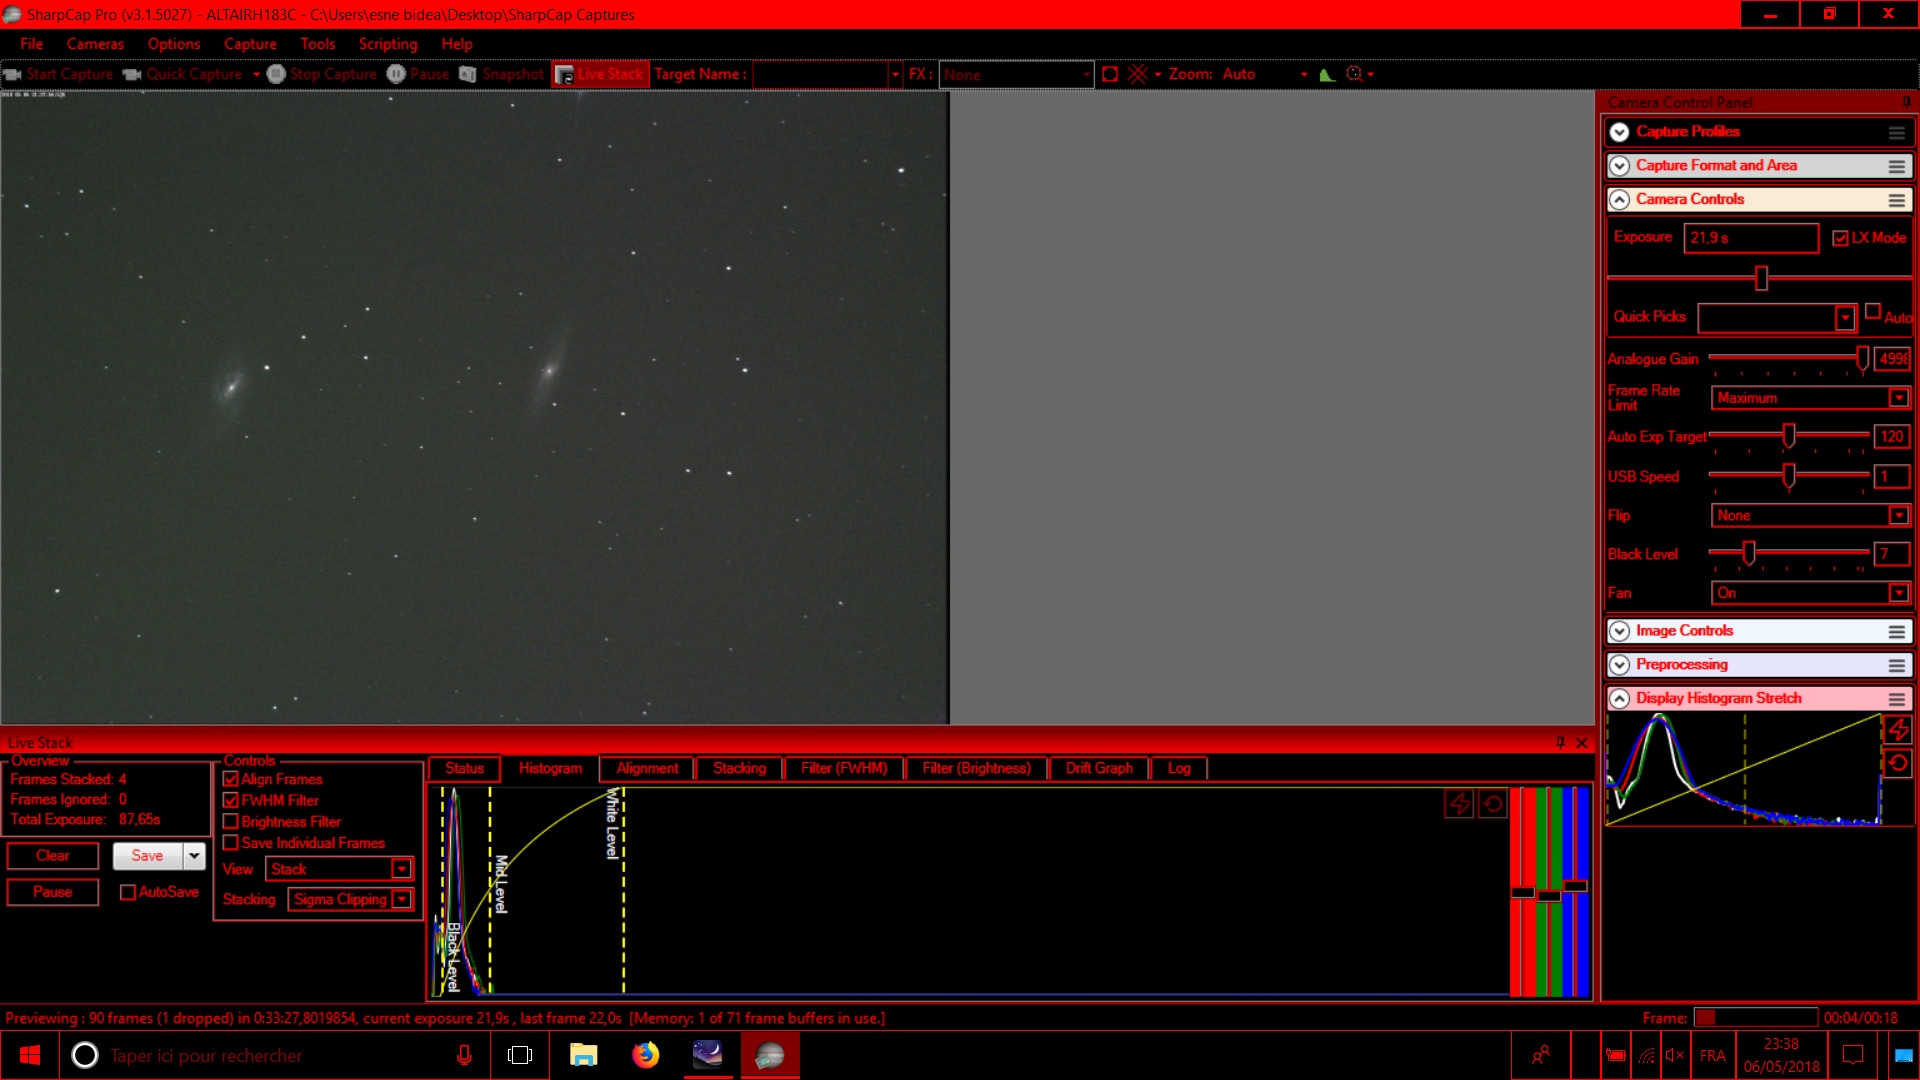Click the selection area square icon

pyautogui.click(x=1109, y=74)
